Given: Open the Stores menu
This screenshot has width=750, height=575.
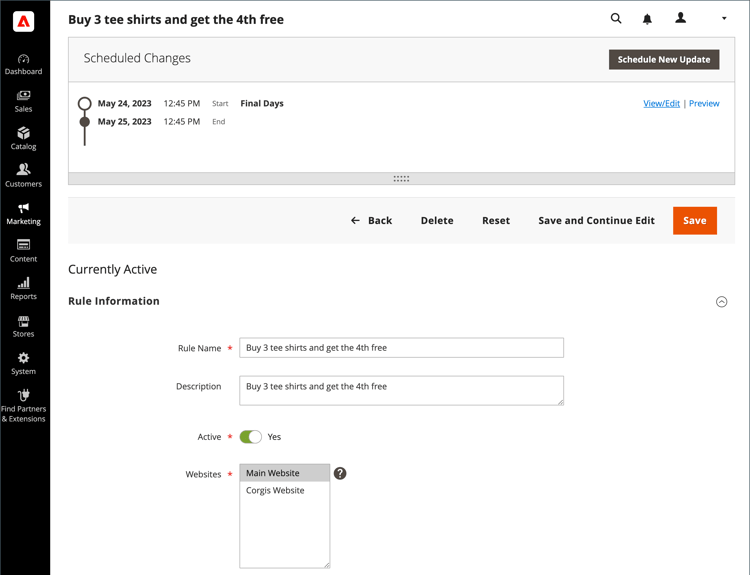Looking at the screenshot, I should click(23, 326).
